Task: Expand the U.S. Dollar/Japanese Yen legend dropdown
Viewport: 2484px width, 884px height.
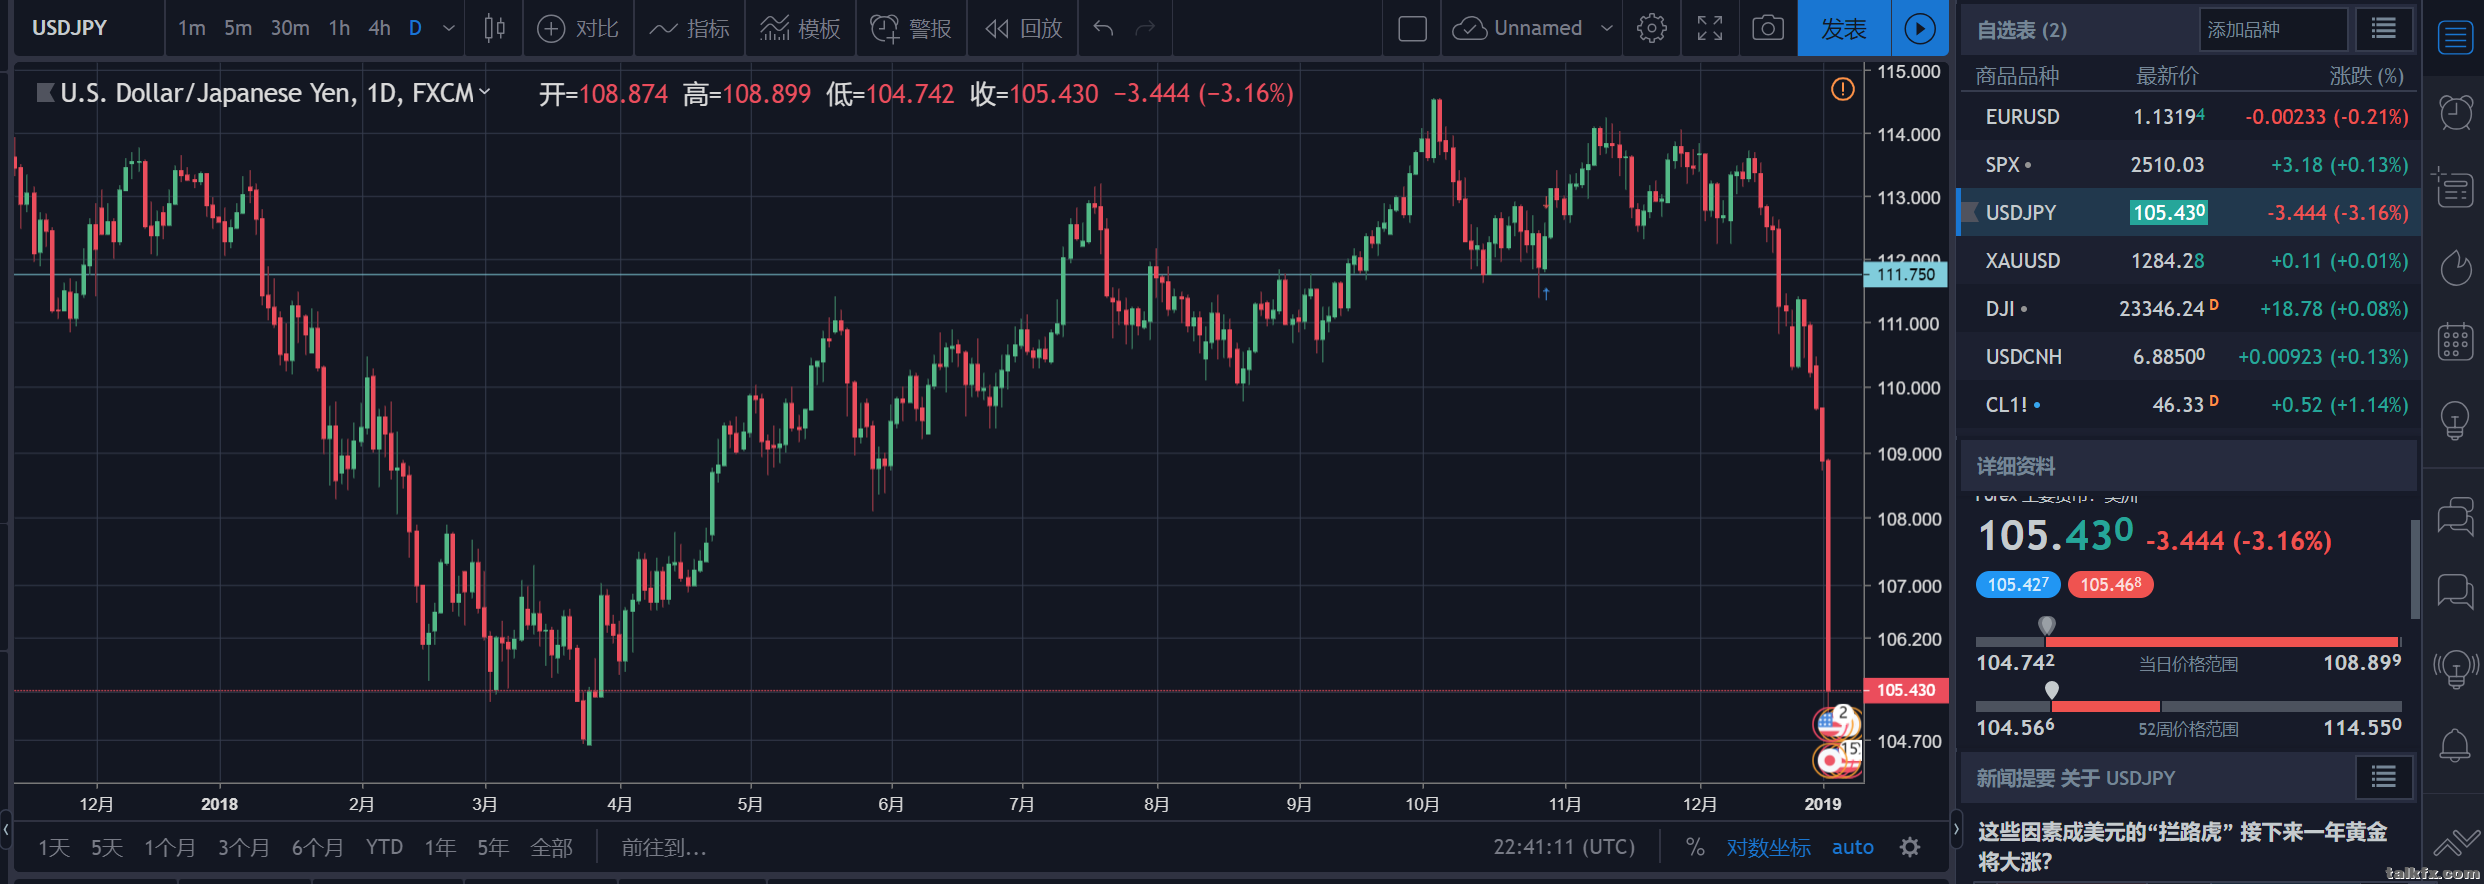Action: coord(485,92)
